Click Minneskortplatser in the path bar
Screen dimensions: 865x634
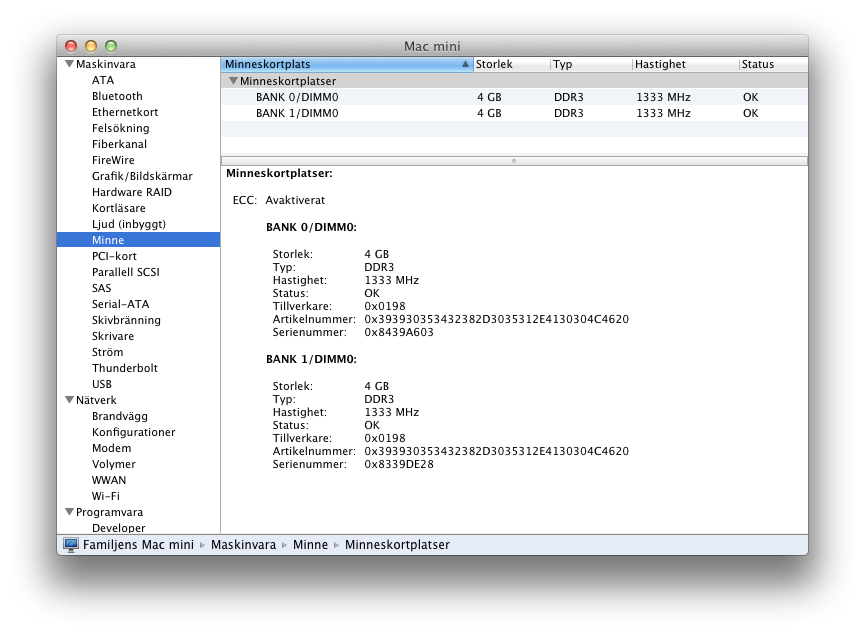pyautogui.click(x=397, y=545)
